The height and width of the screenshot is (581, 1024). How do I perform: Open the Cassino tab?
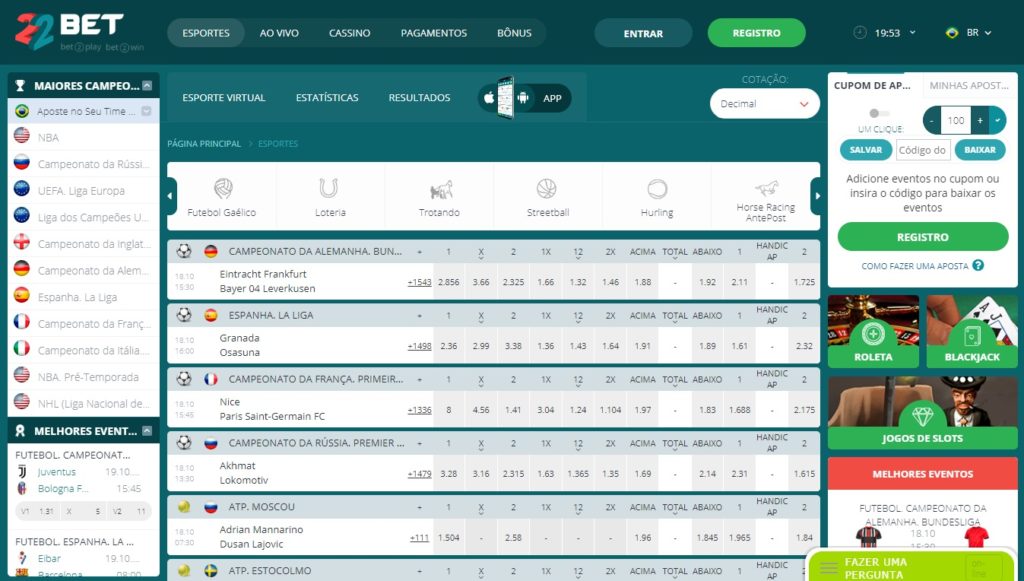point(349,33)
